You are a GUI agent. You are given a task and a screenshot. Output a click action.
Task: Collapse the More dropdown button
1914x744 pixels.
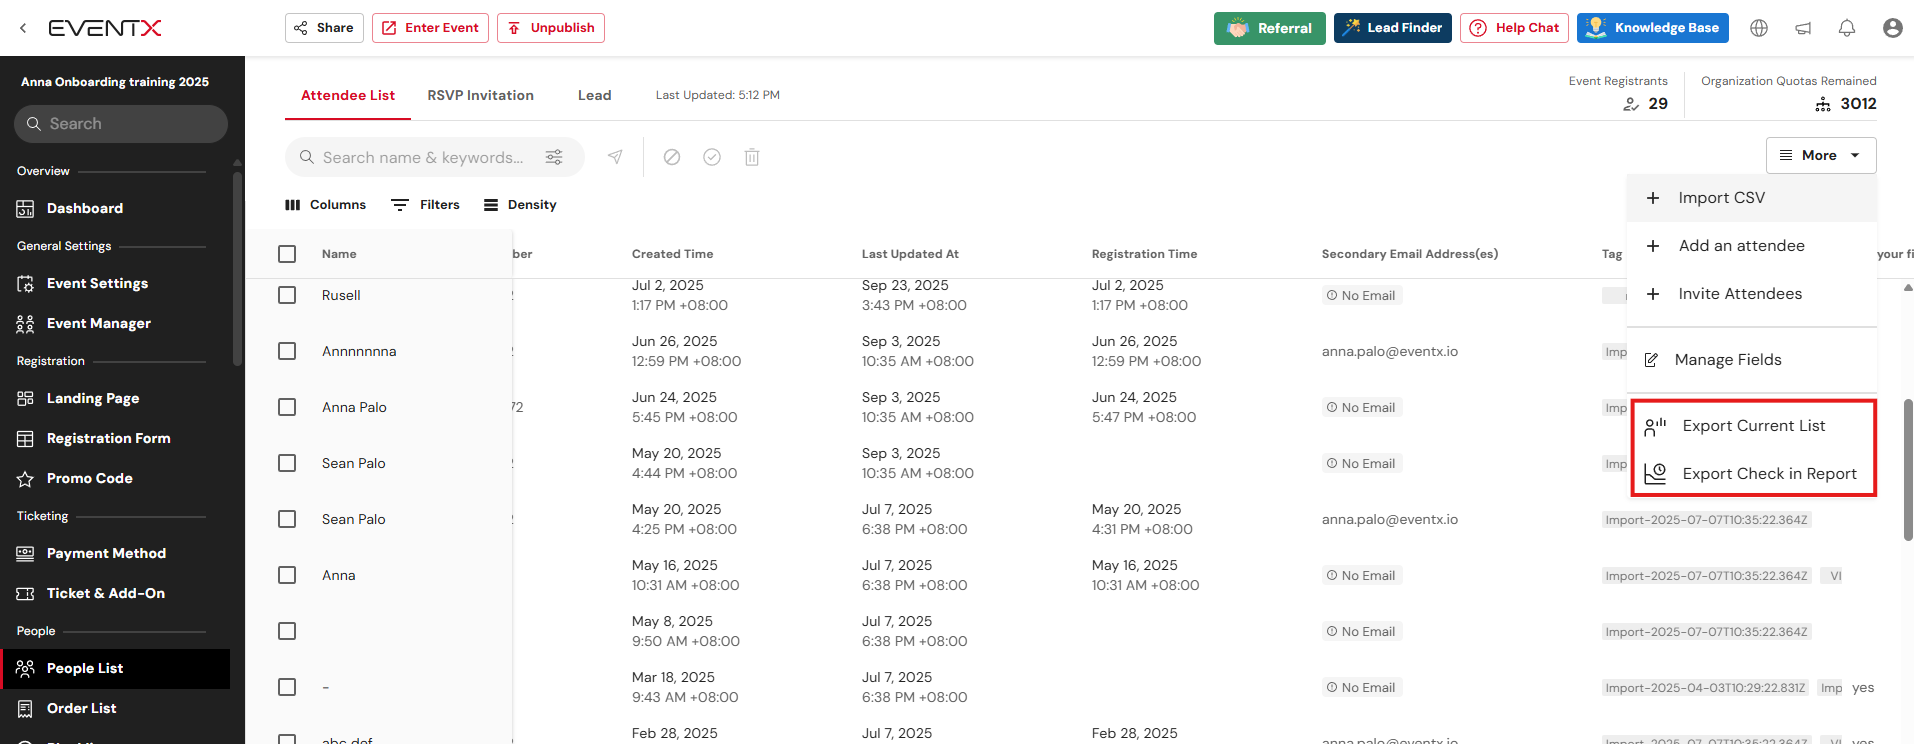coord(1820,155)
